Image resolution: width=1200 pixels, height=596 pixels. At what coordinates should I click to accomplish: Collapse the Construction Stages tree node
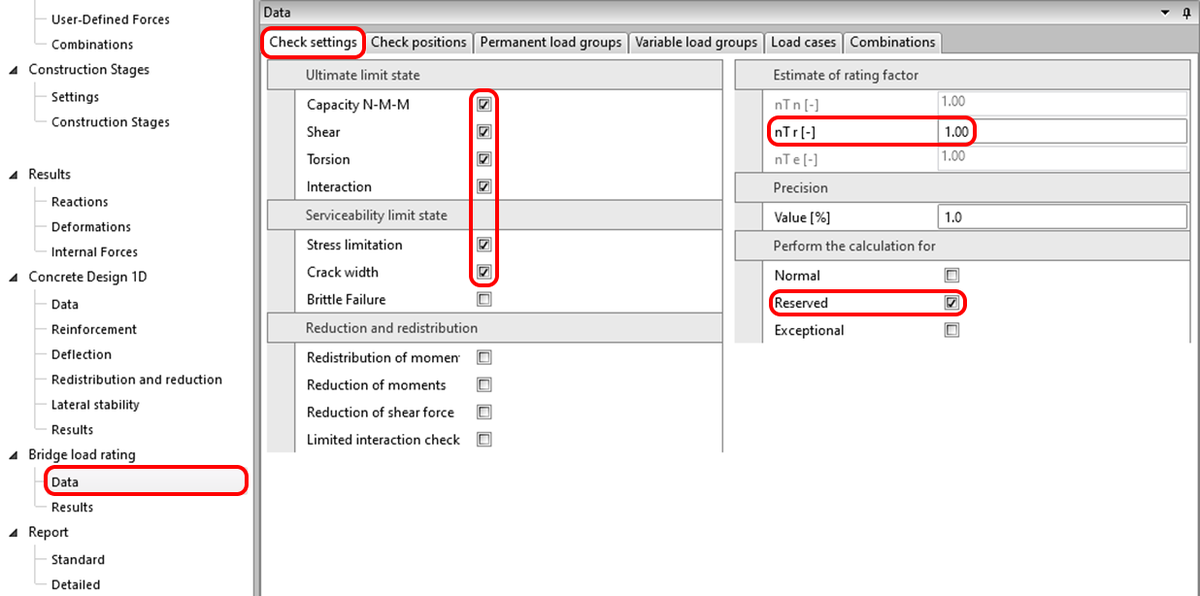(13, 70)
